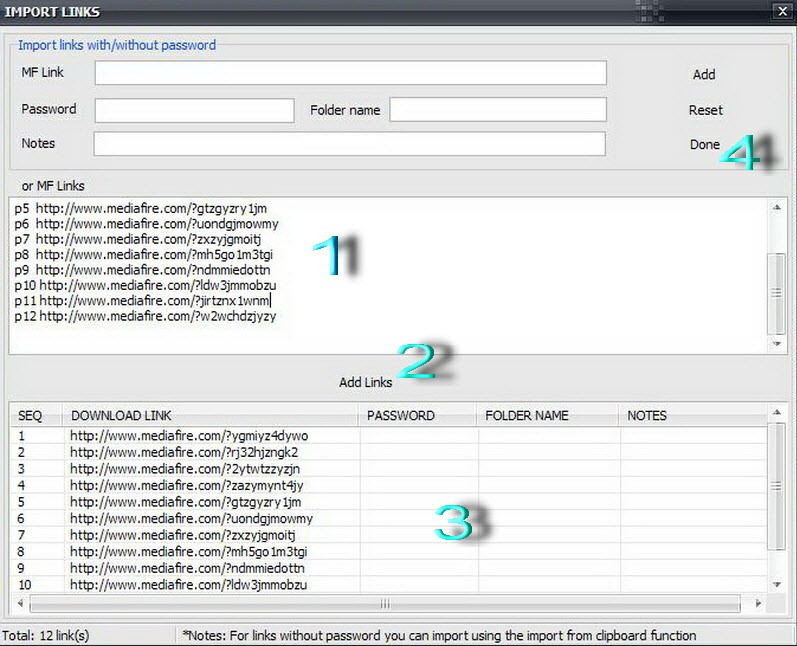Select the p12 w2wchdzjyzy line in text box
797x646 pixels.
point(145,316)
